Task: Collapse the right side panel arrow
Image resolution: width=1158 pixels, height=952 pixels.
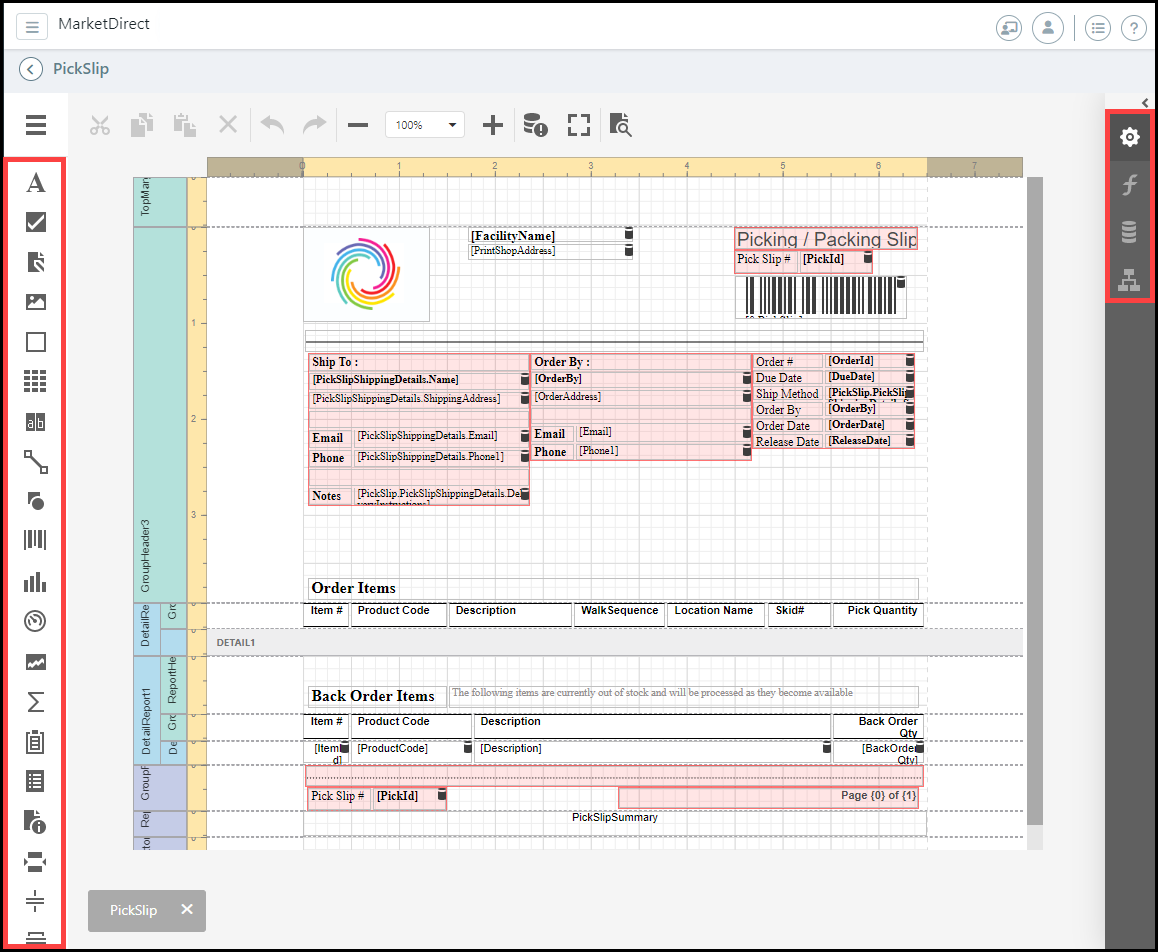Action: 1145,102
